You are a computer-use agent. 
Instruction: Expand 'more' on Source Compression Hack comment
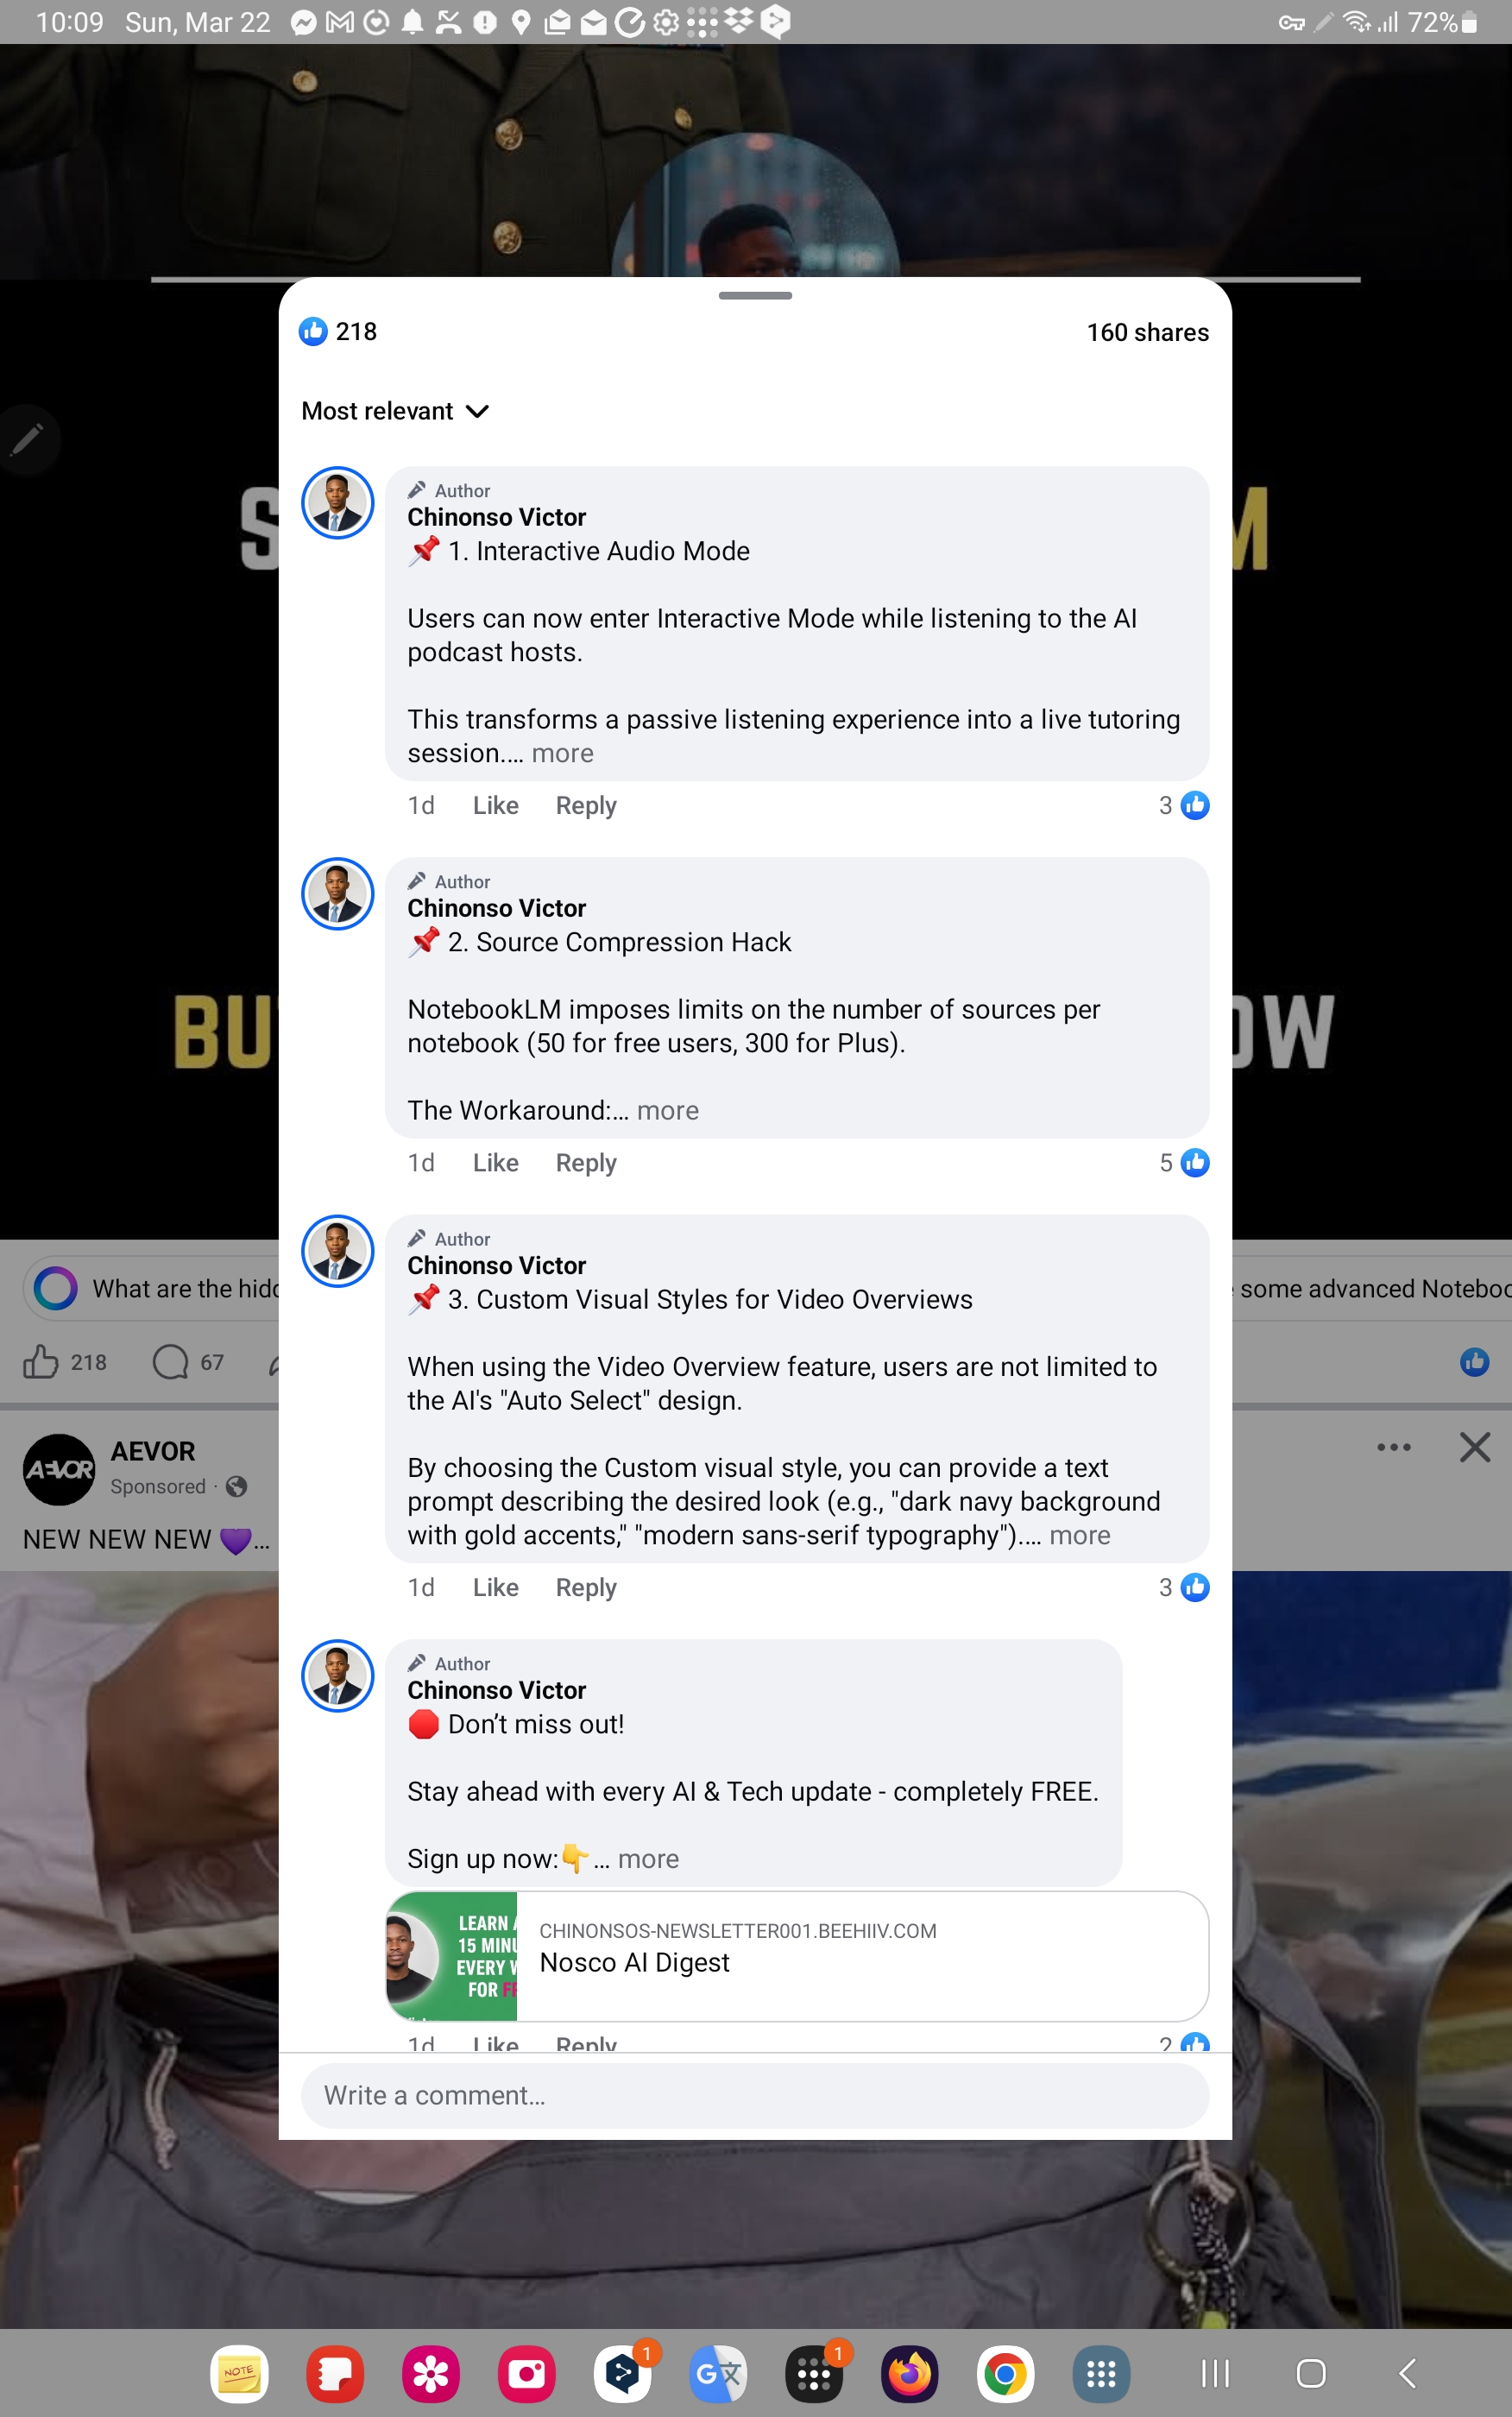coord(667,1110)
